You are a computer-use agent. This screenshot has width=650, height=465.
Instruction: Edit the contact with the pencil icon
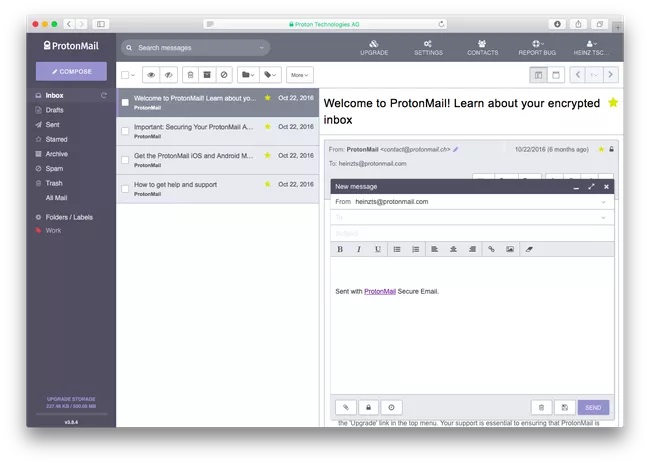point(456,149)
